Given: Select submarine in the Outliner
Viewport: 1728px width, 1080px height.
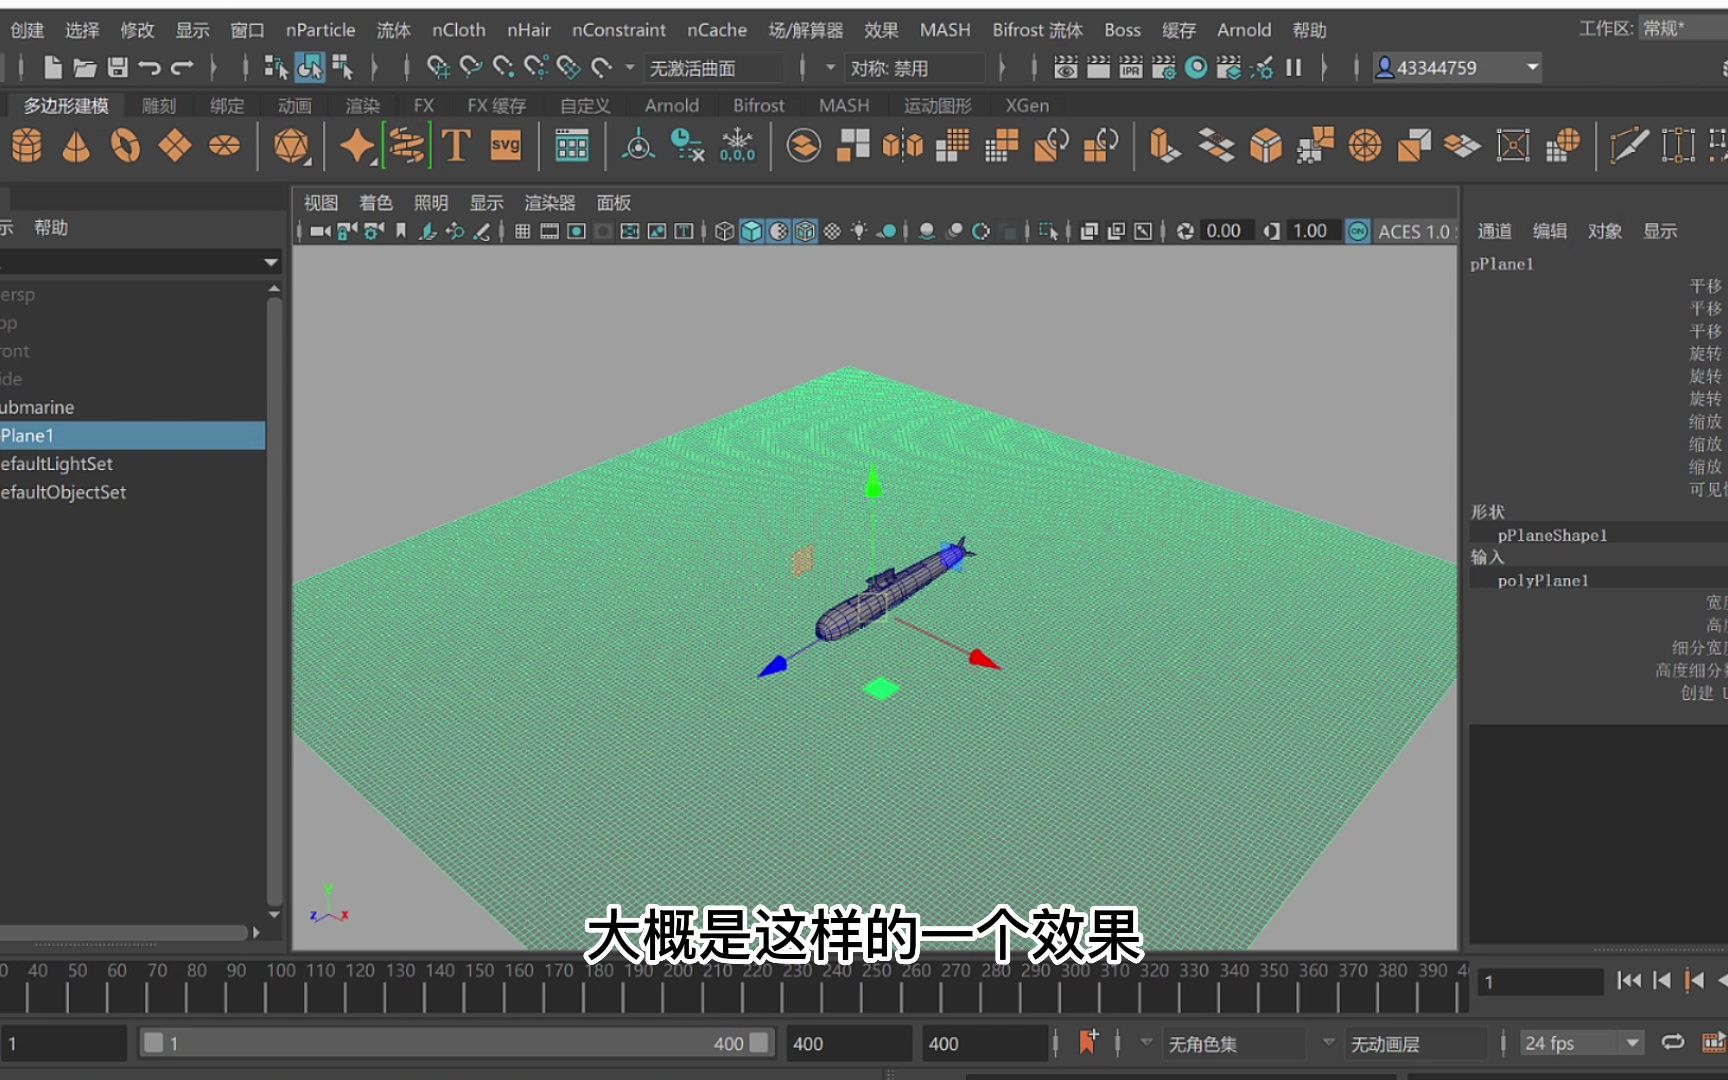Looking at the screenshot, I should [x=36, y=407].
